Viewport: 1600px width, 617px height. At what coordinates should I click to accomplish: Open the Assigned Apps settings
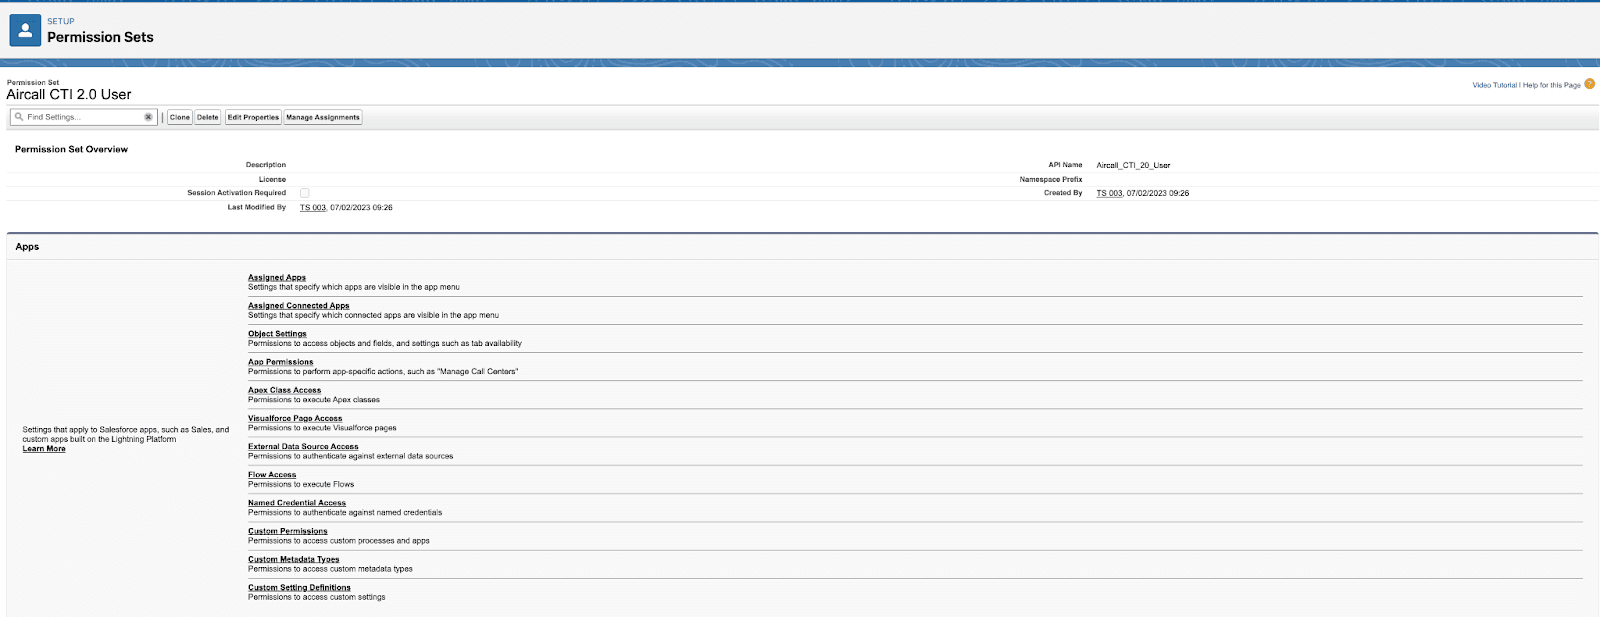[277, 277]
